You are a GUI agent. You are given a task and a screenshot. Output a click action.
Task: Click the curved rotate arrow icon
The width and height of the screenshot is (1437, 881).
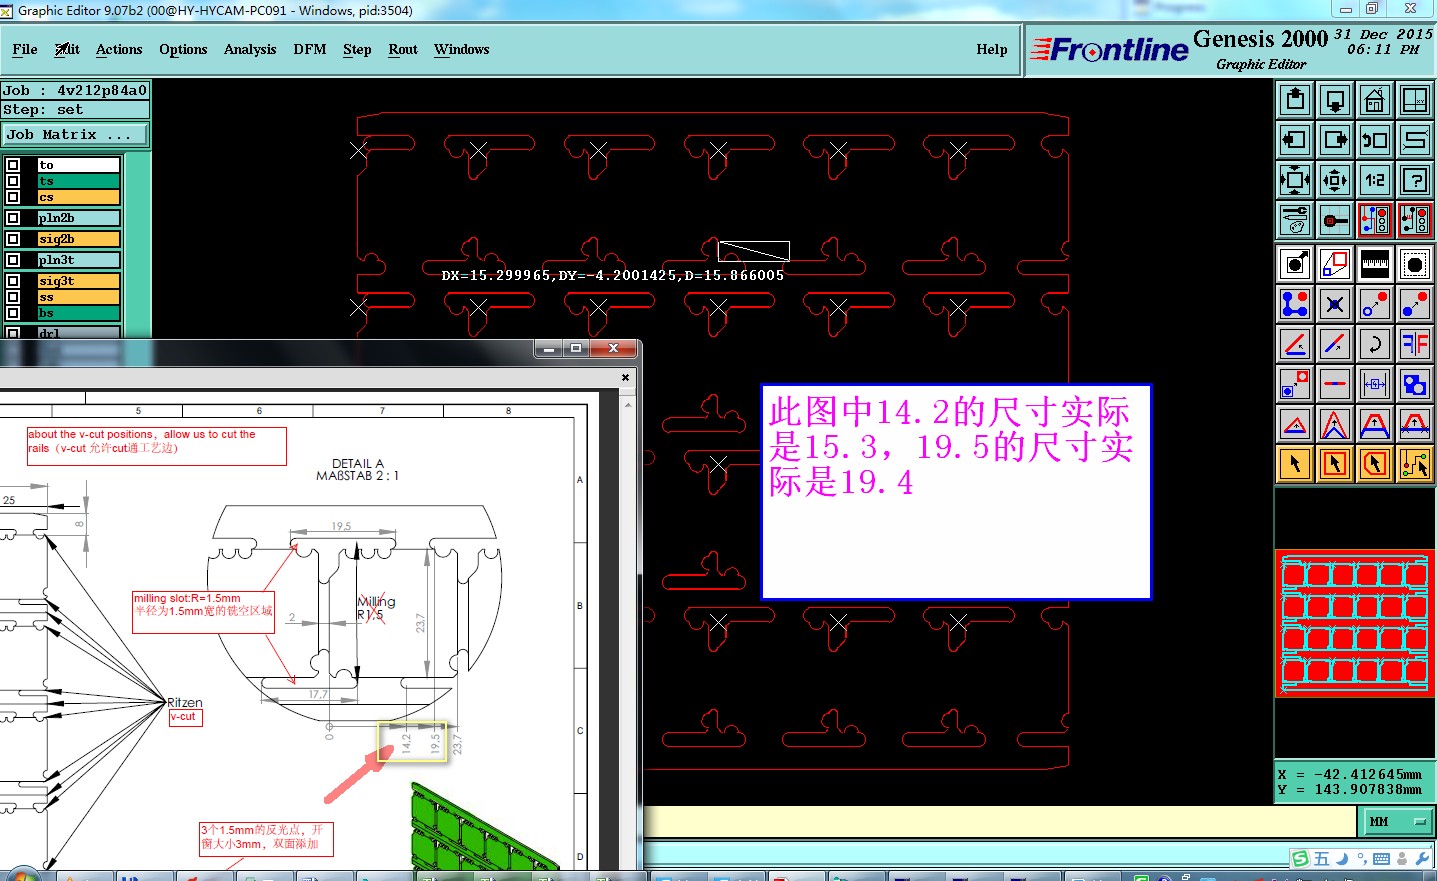[1375, 344]
